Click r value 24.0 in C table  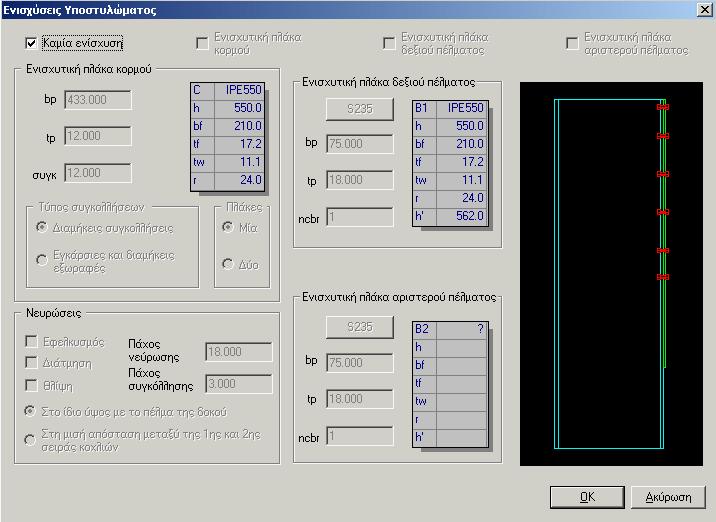[x=239, y=180]
